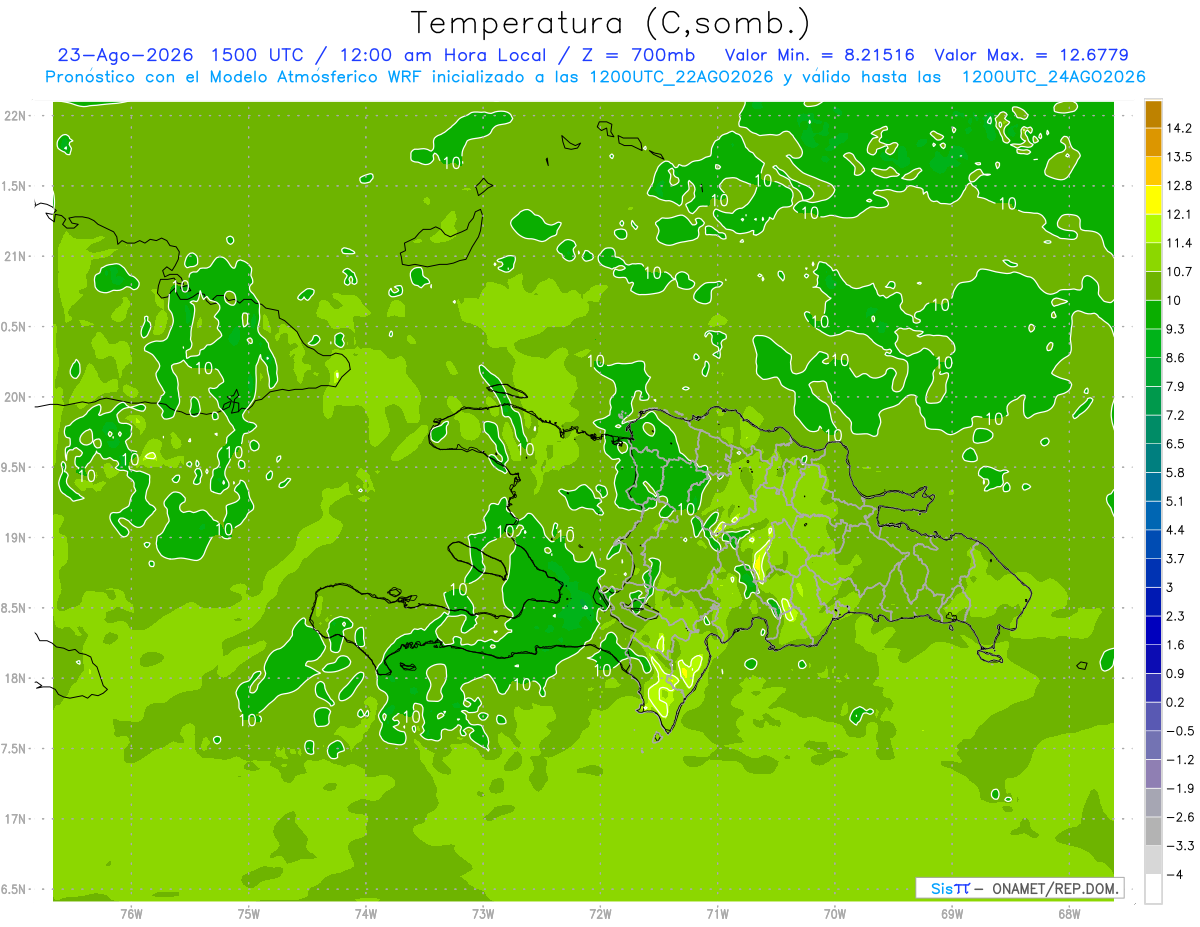Pick the orange swatch above 14.2
Viewport: 1200px width, 927px height.
pyautogui.click(x=1153, y=114)
